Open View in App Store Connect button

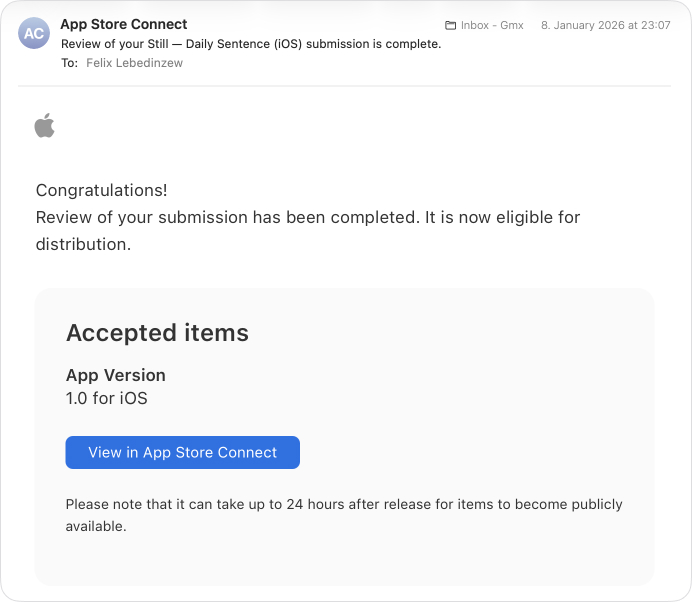(x=183, y=452)
